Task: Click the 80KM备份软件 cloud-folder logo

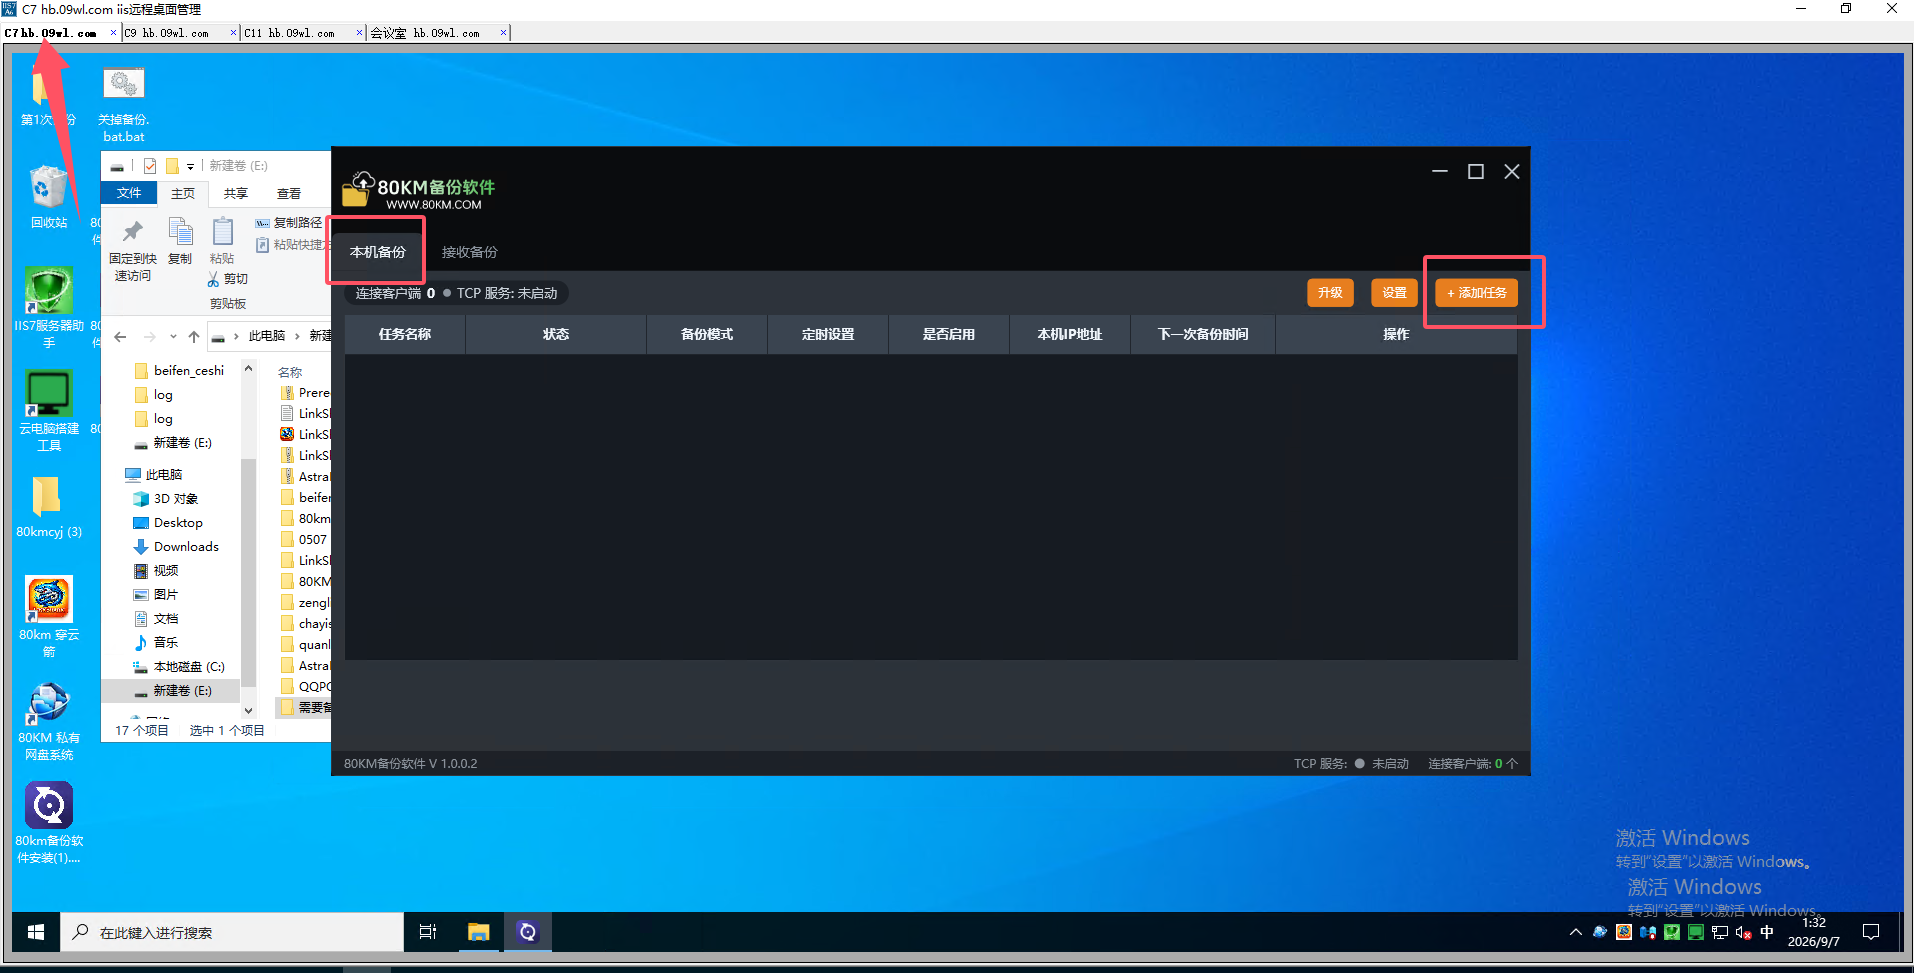Action: pyautogui.click(x=358, y=189)
